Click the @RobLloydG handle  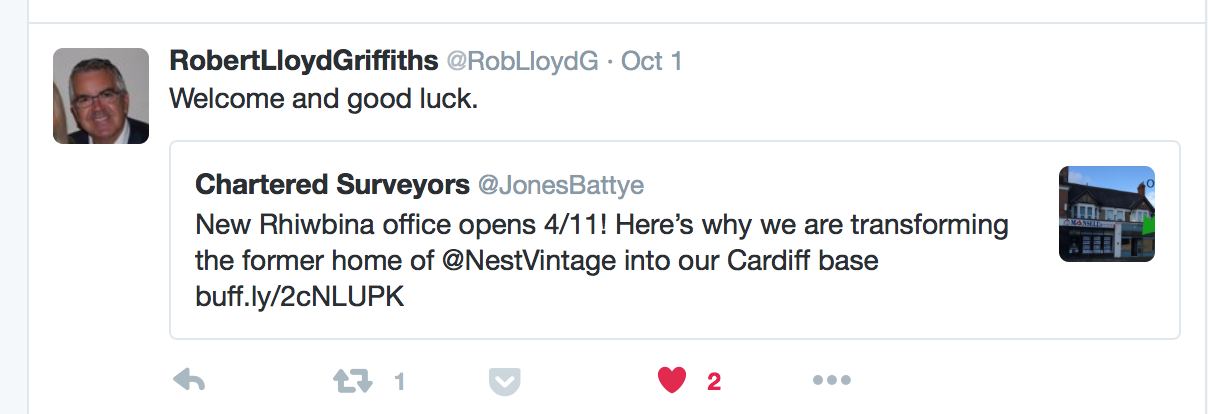[x=522, y=61]
